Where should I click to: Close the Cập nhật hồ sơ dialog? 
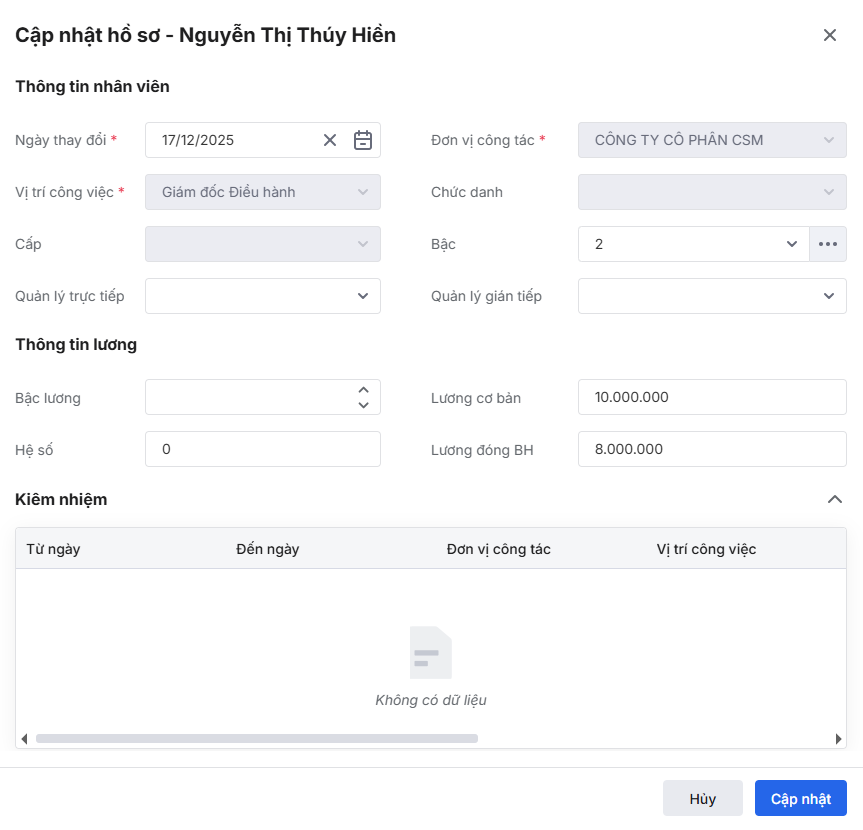829,35
